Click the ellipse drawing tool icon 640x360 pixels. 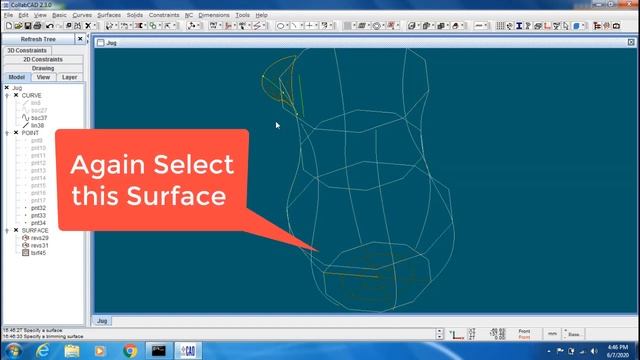point(280,26)
